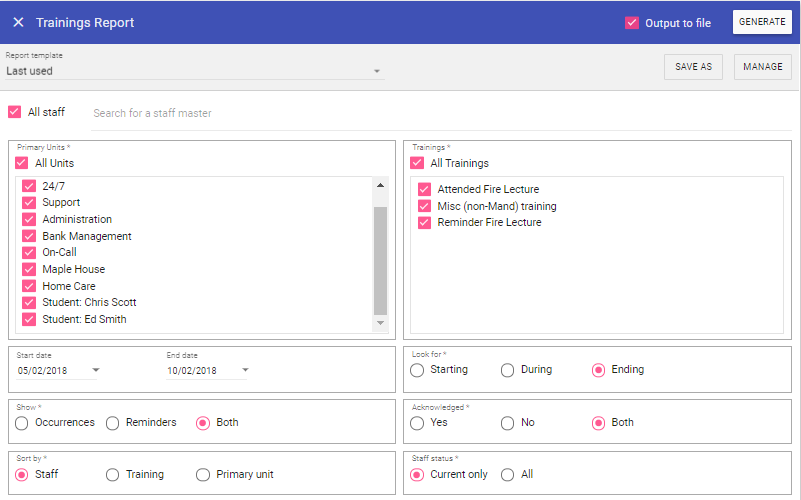Choose Yes for Acknowledged

(x=417, y=423)
